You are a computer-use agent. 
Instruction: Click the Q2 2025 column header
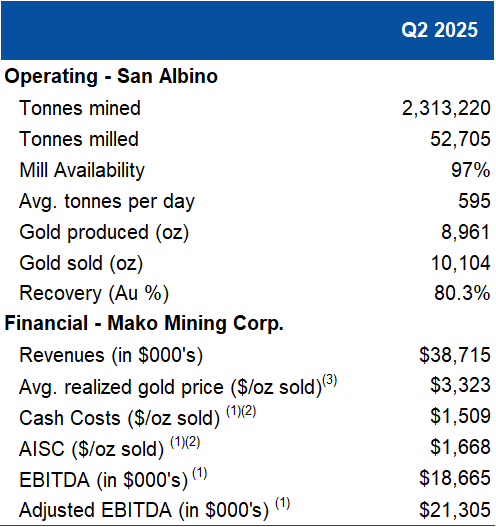pos(439,30)
